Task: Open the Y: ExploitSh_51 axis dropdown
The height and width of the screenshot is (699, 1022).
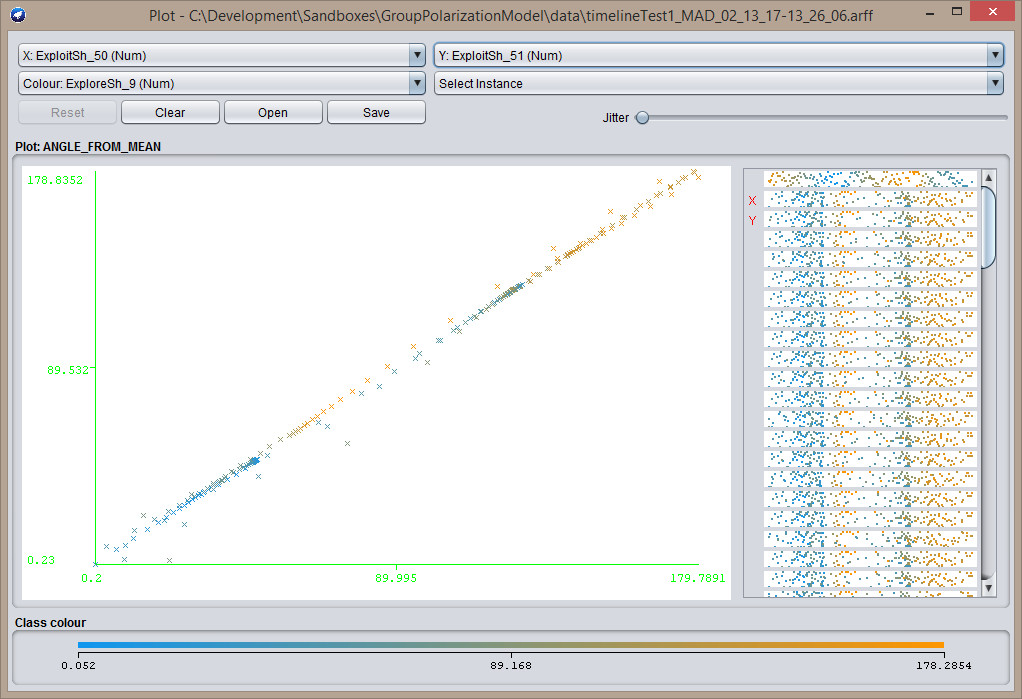Action: click(x=718, y=56)
